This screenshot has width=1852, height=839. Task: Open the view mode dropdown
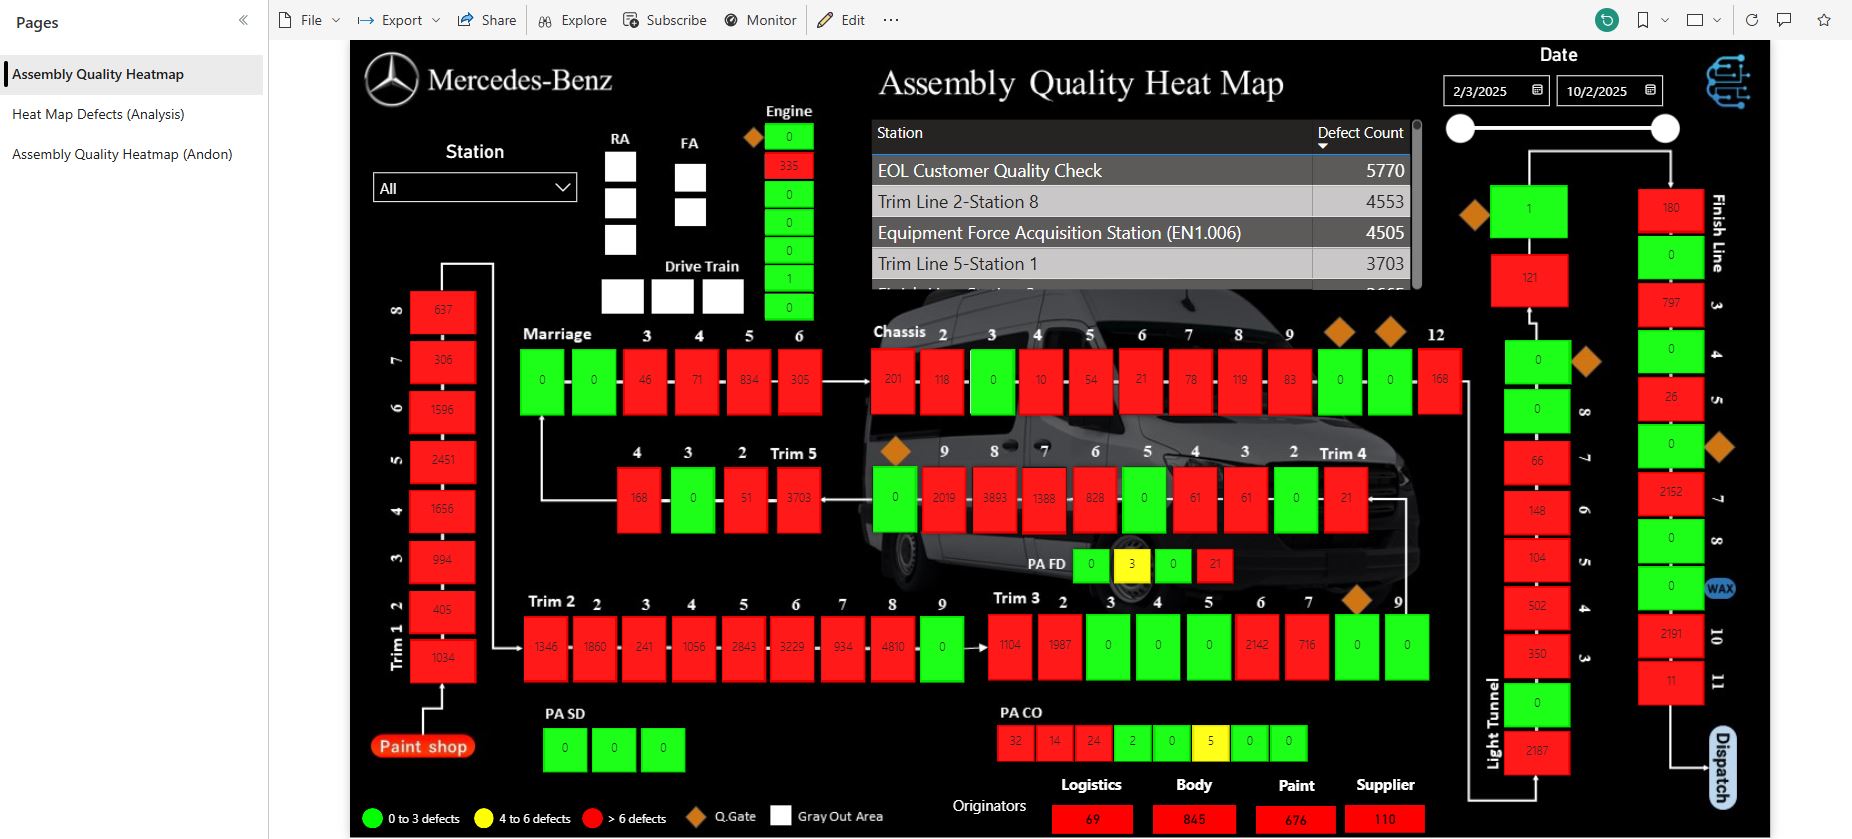coord(1704,20)
